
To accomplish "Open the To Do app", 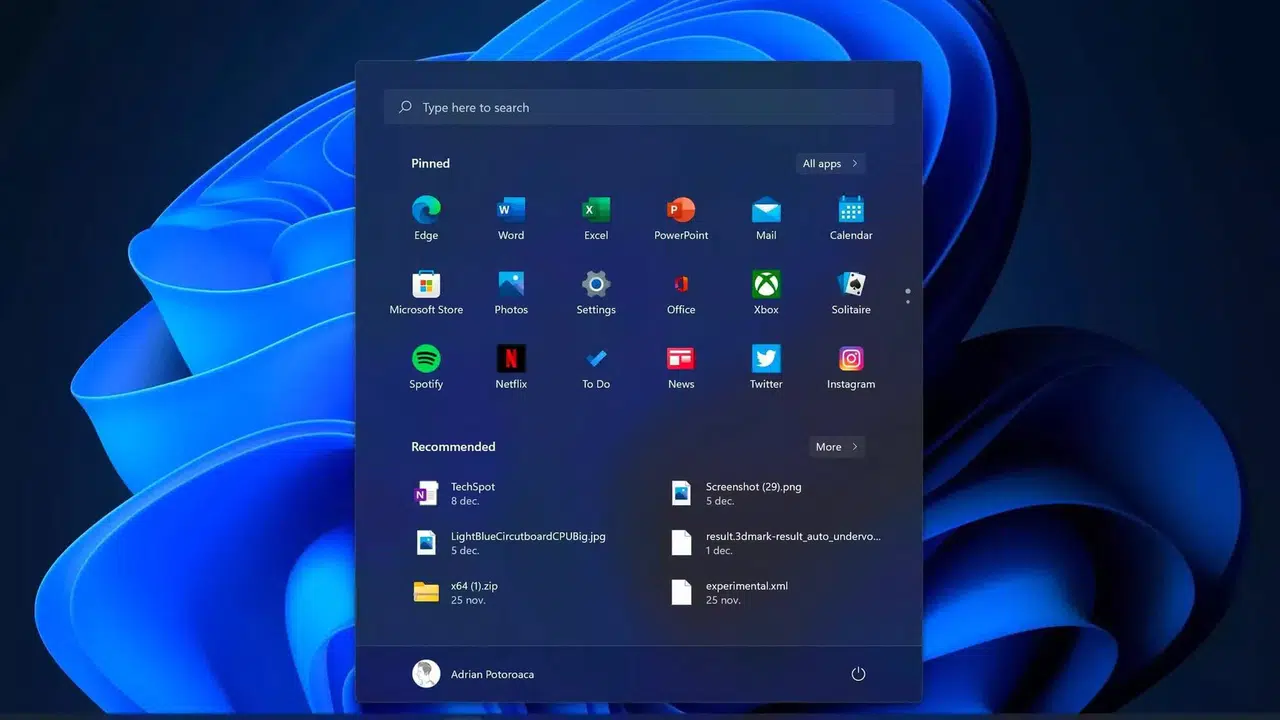I will click(x=596, y=358).
